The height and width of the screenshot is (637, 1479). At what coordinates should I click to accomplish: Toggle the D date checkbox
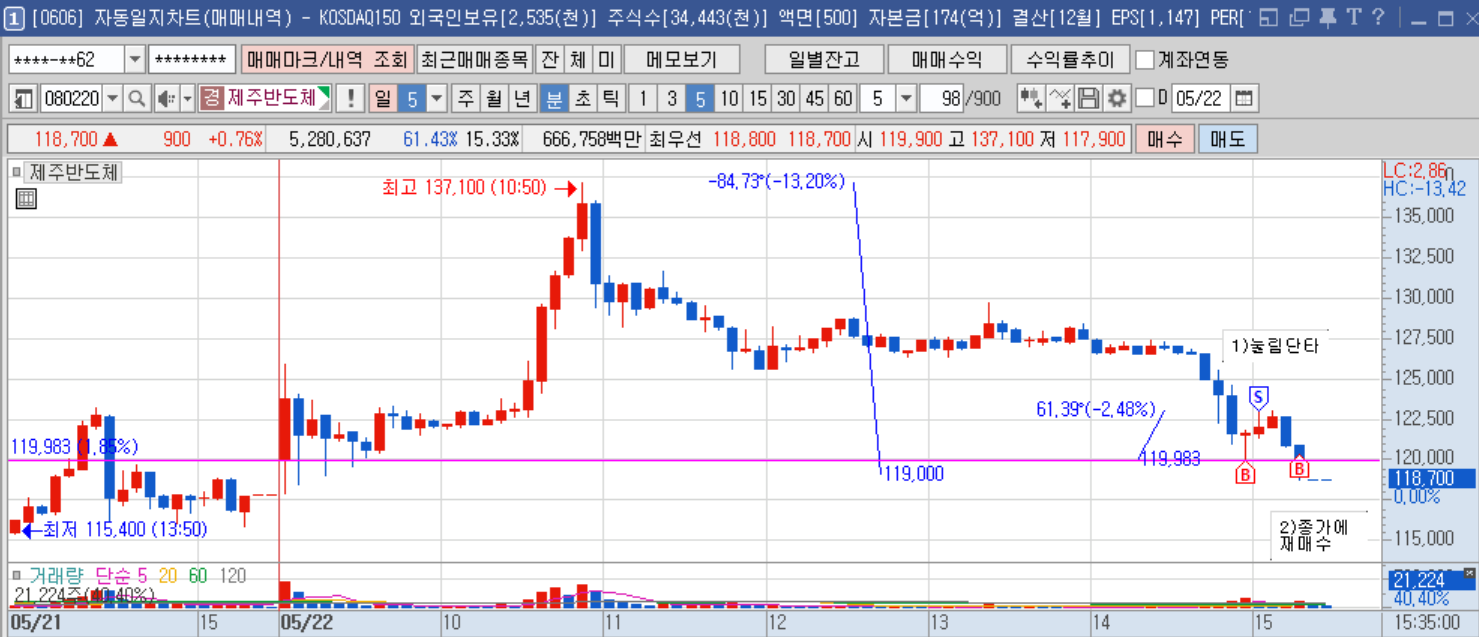pyautogui.click(x=1145, y=99)
